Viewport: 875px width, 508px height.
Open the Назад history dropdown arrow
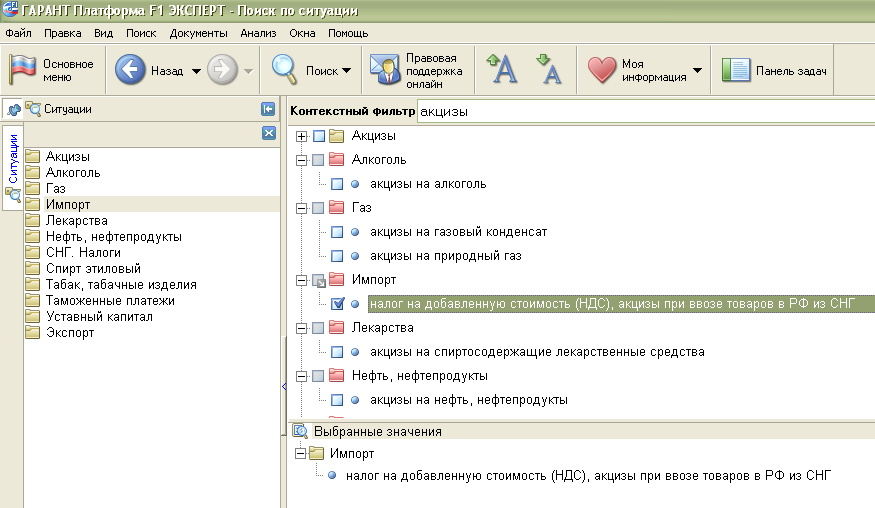[x=196, y=71]
